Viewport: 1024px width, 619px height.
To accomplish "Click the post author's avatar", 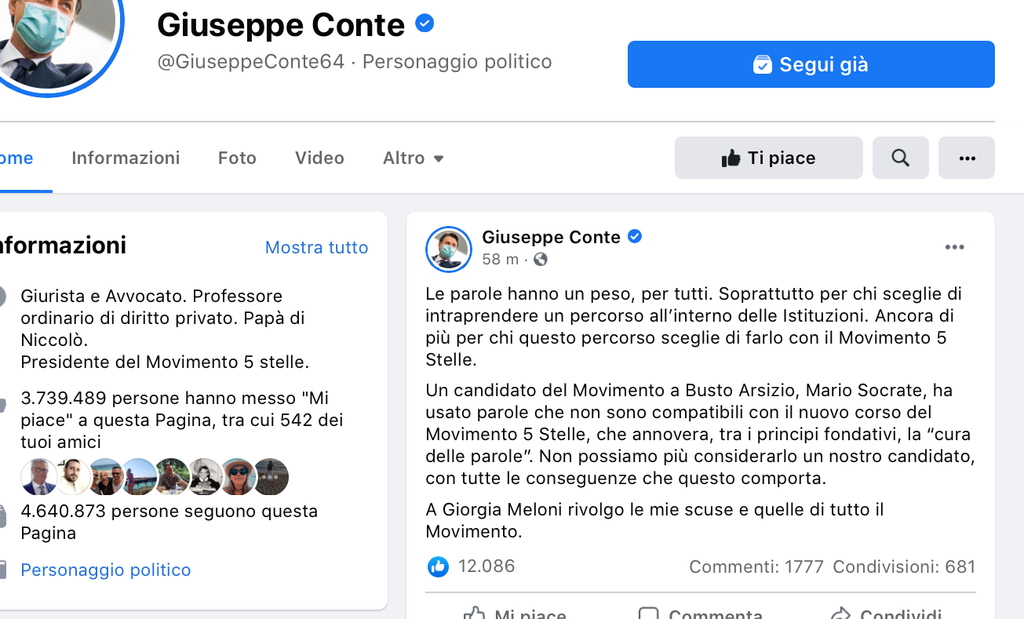I will (448, 249).
